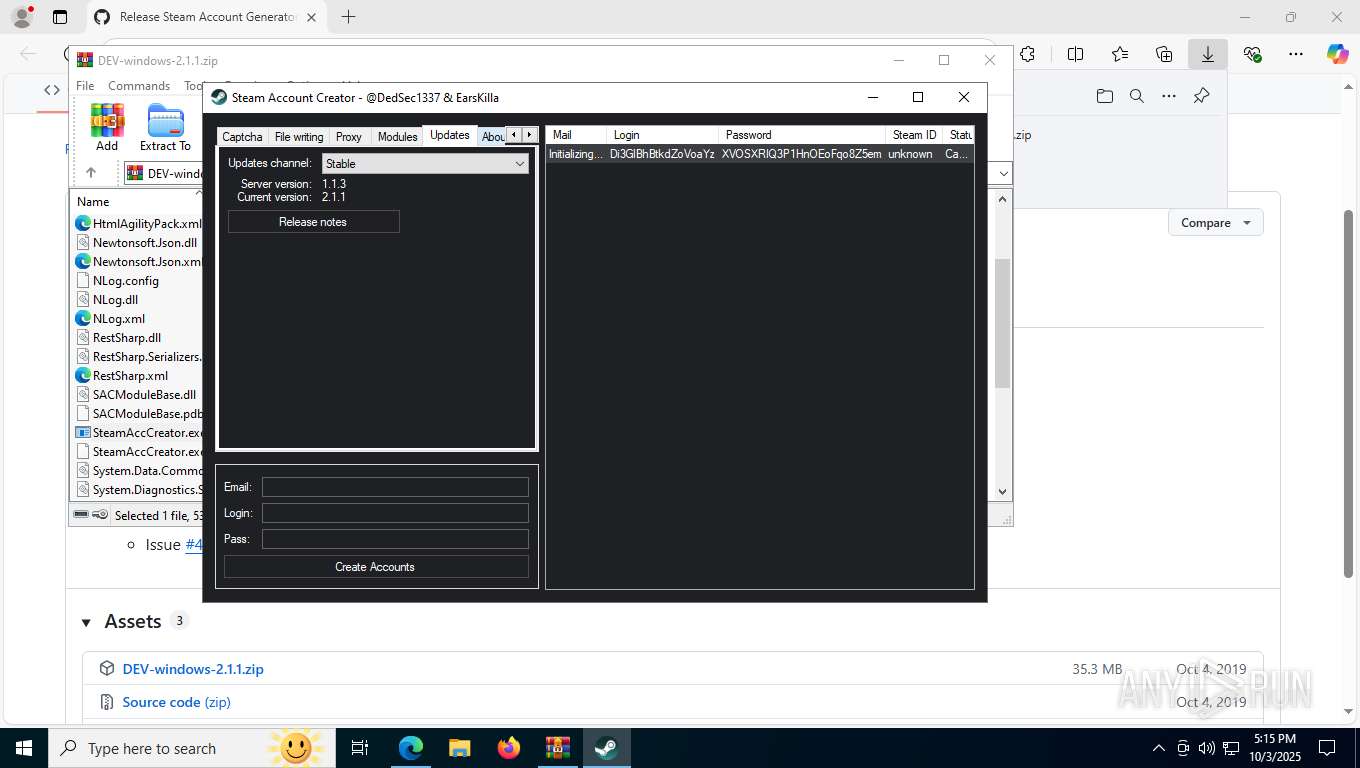The width and height of the screenshot is (1360, 768).
Task: Open new browser tab plus button
Action: coord(348,17)
